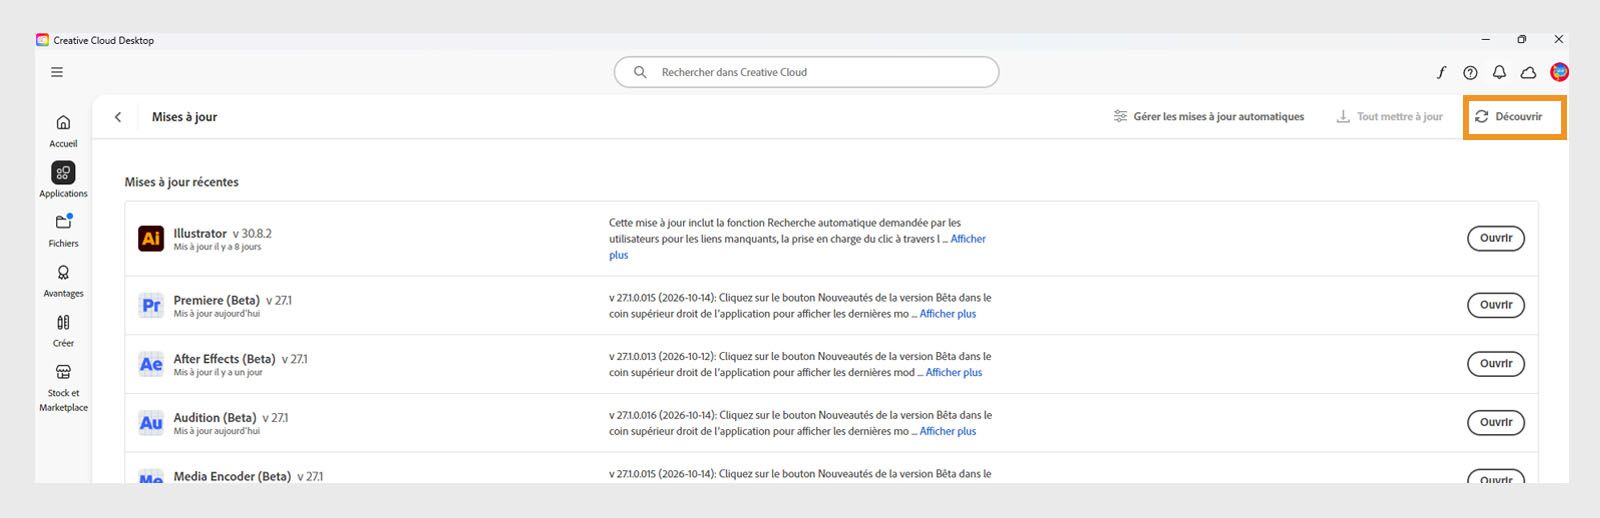1600x518 pixels.
Task: Click Afficher plus for After Effects (Beta)
Action: [954, 372]
